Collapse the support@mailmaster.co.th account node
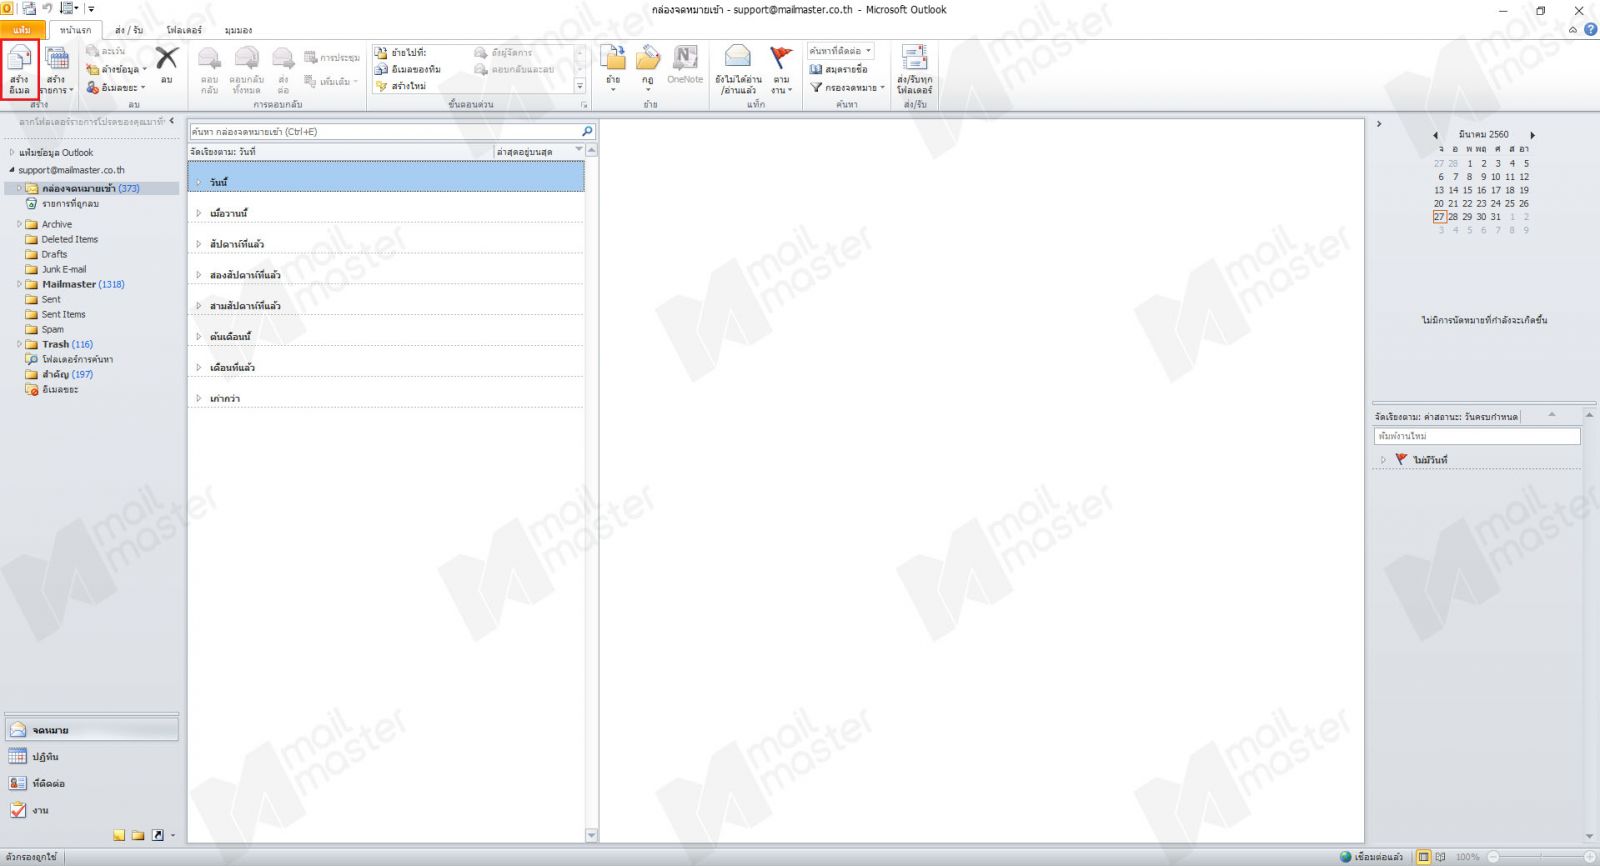The image size is (1600, 866). (x=12, y=170)
